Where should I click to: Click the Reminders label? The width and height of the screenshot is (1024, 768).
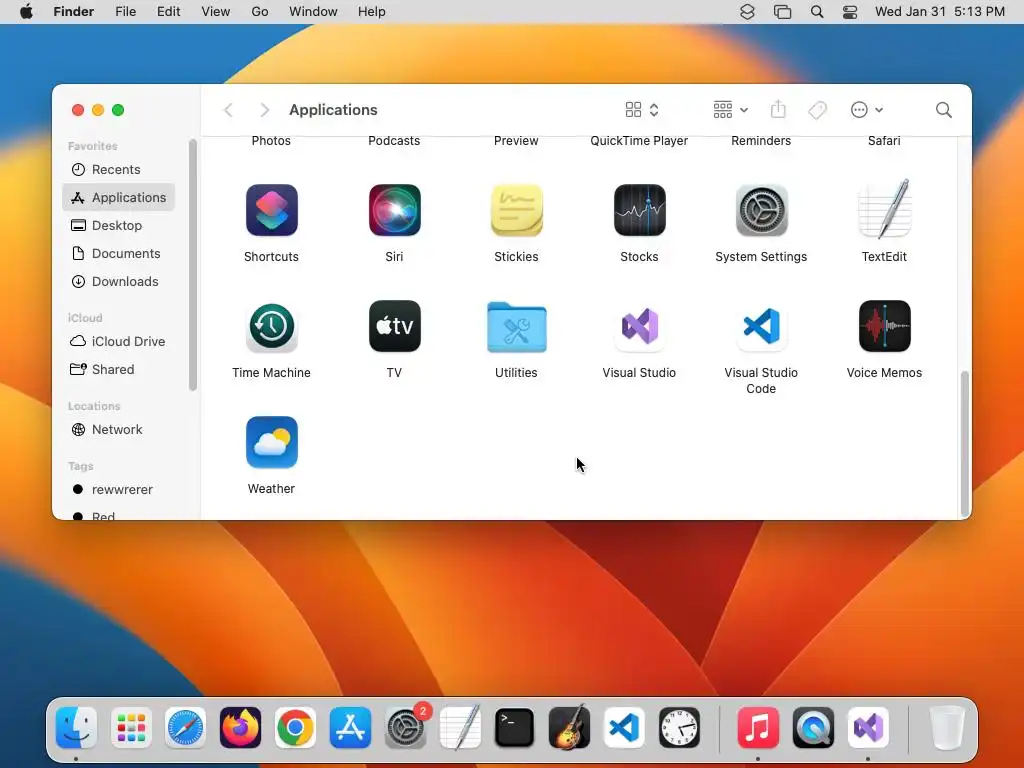coord(761,140)
